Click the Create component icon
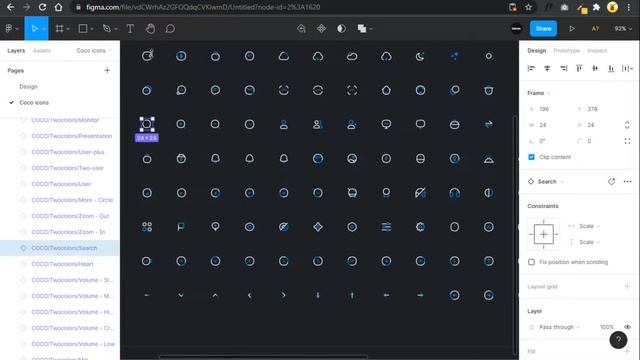This screenshot has height=360, width=640. click(321, 29)
